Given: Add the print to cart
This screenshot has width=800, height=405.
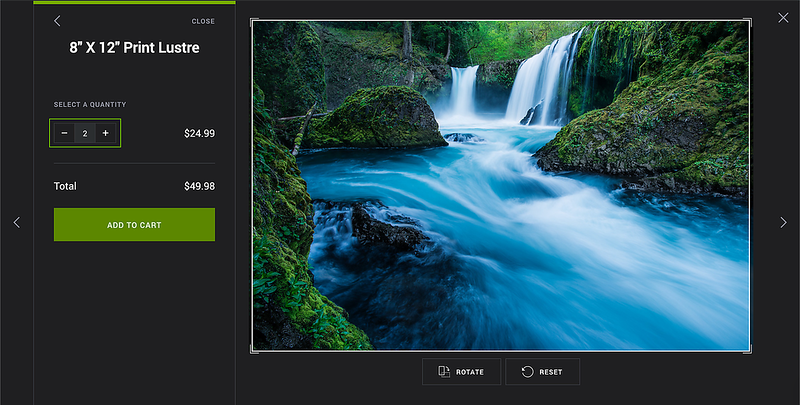Looking at the screenshot, I should (134, 224).
